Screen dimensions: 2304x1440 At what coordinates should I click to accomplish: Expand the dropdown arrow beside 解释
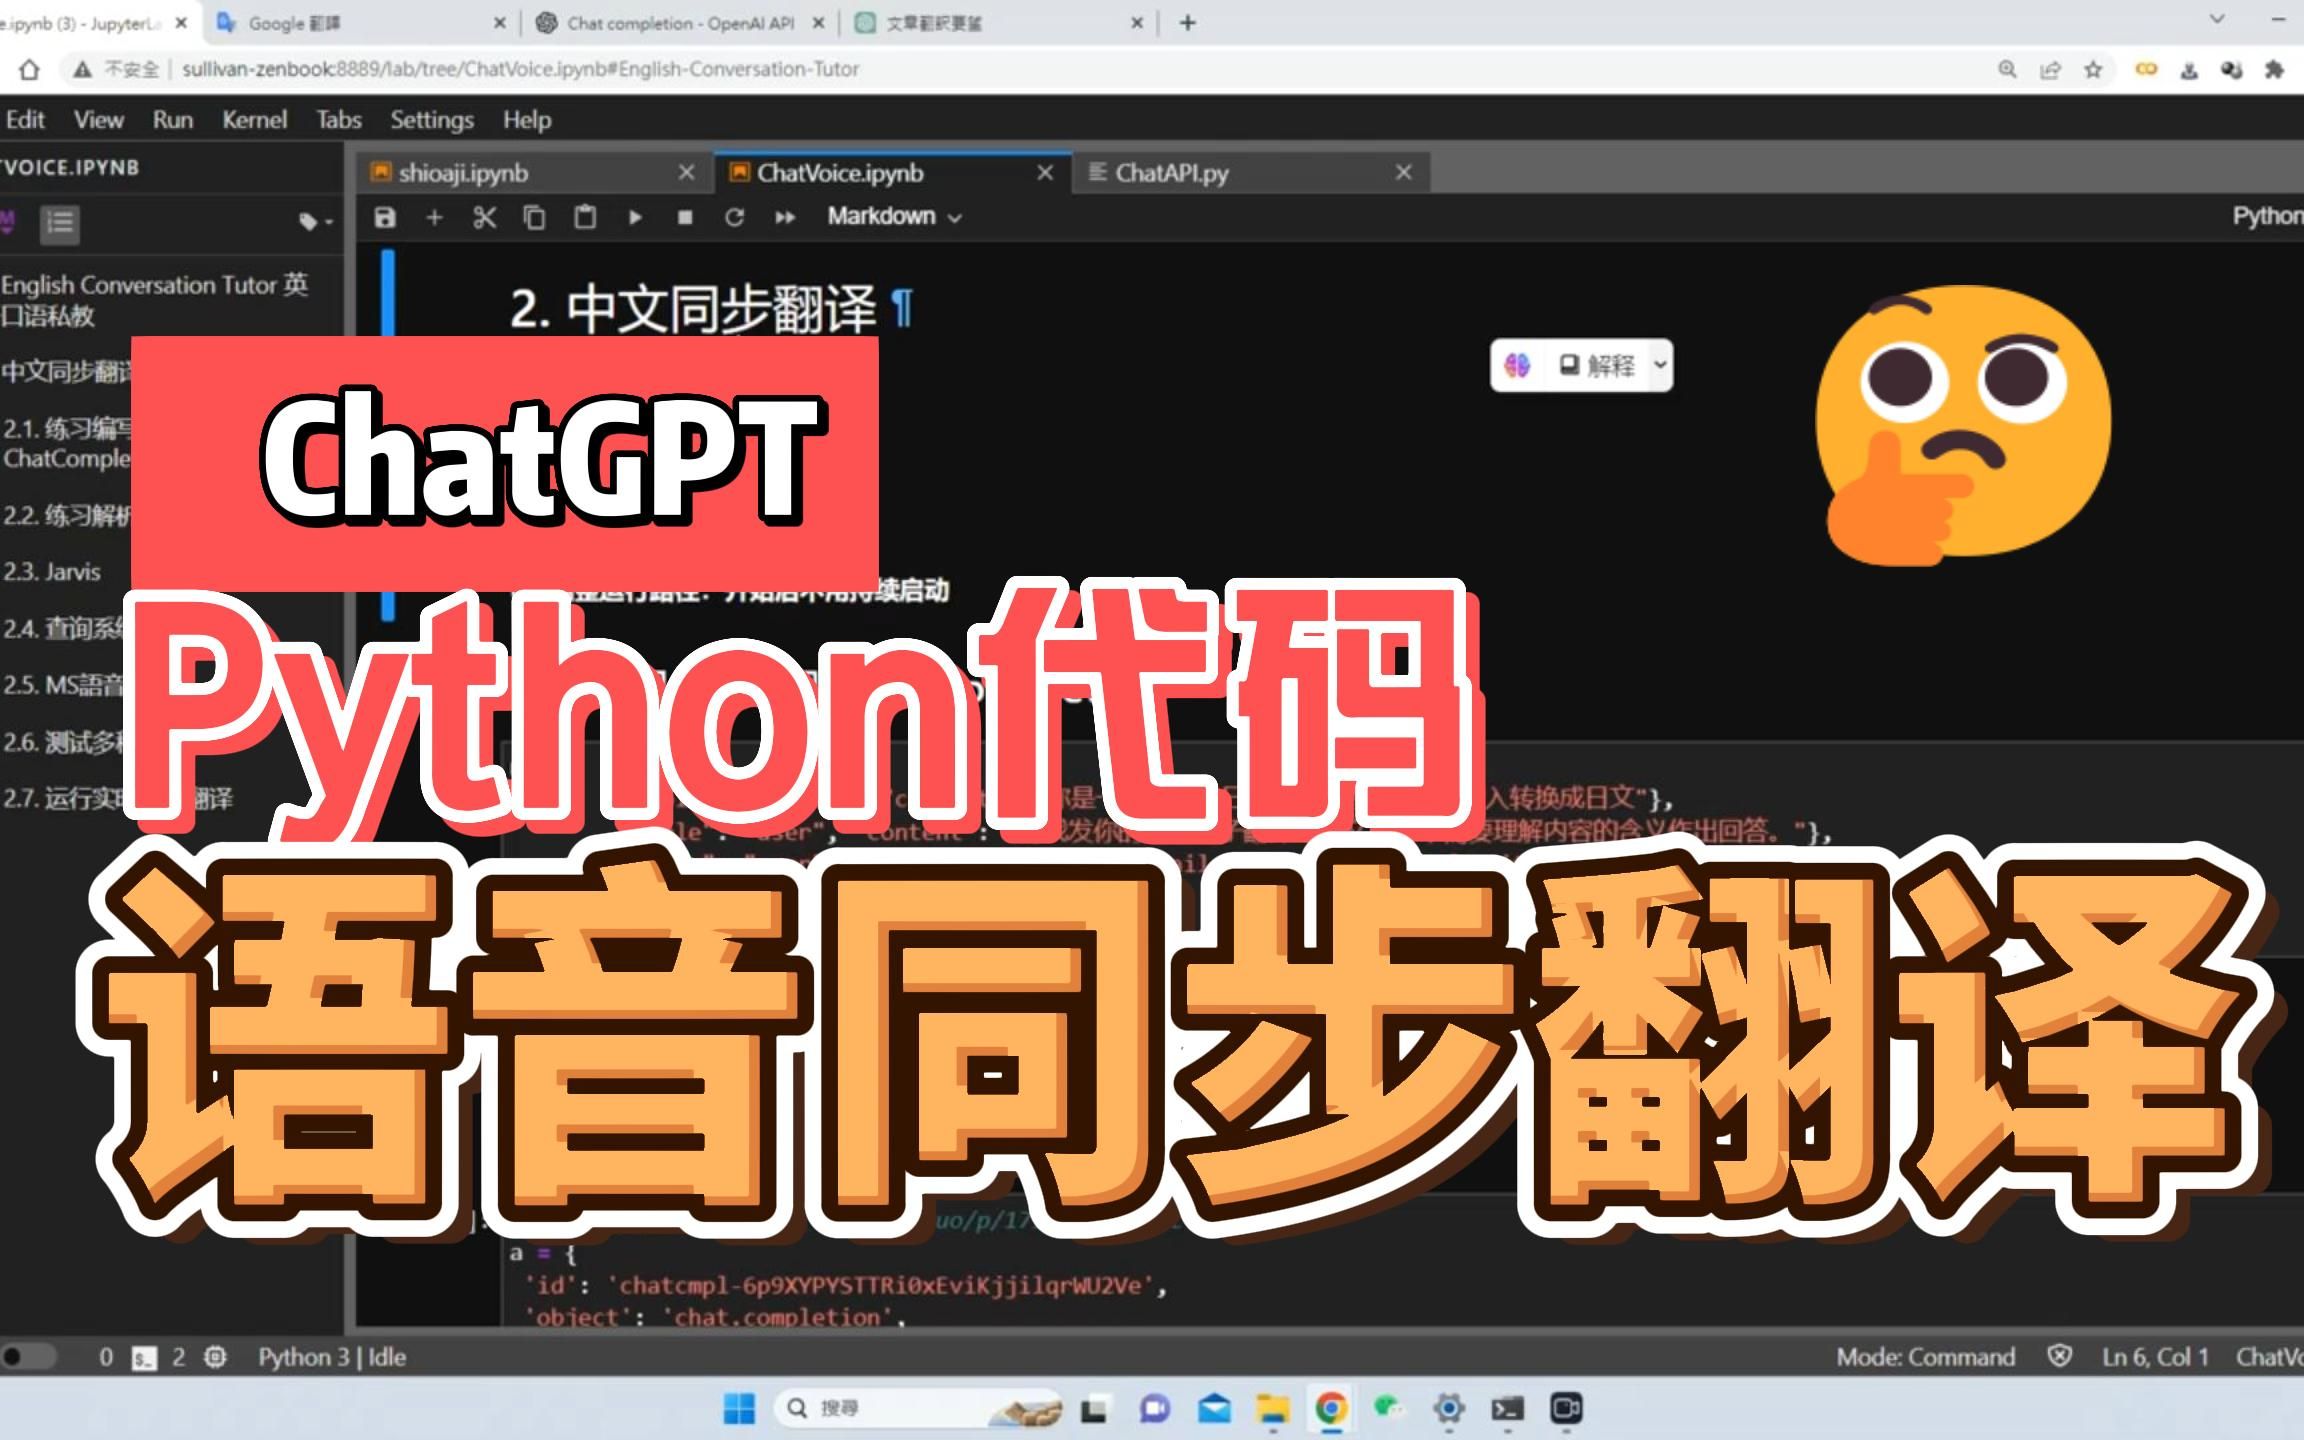coord(1660,365)
